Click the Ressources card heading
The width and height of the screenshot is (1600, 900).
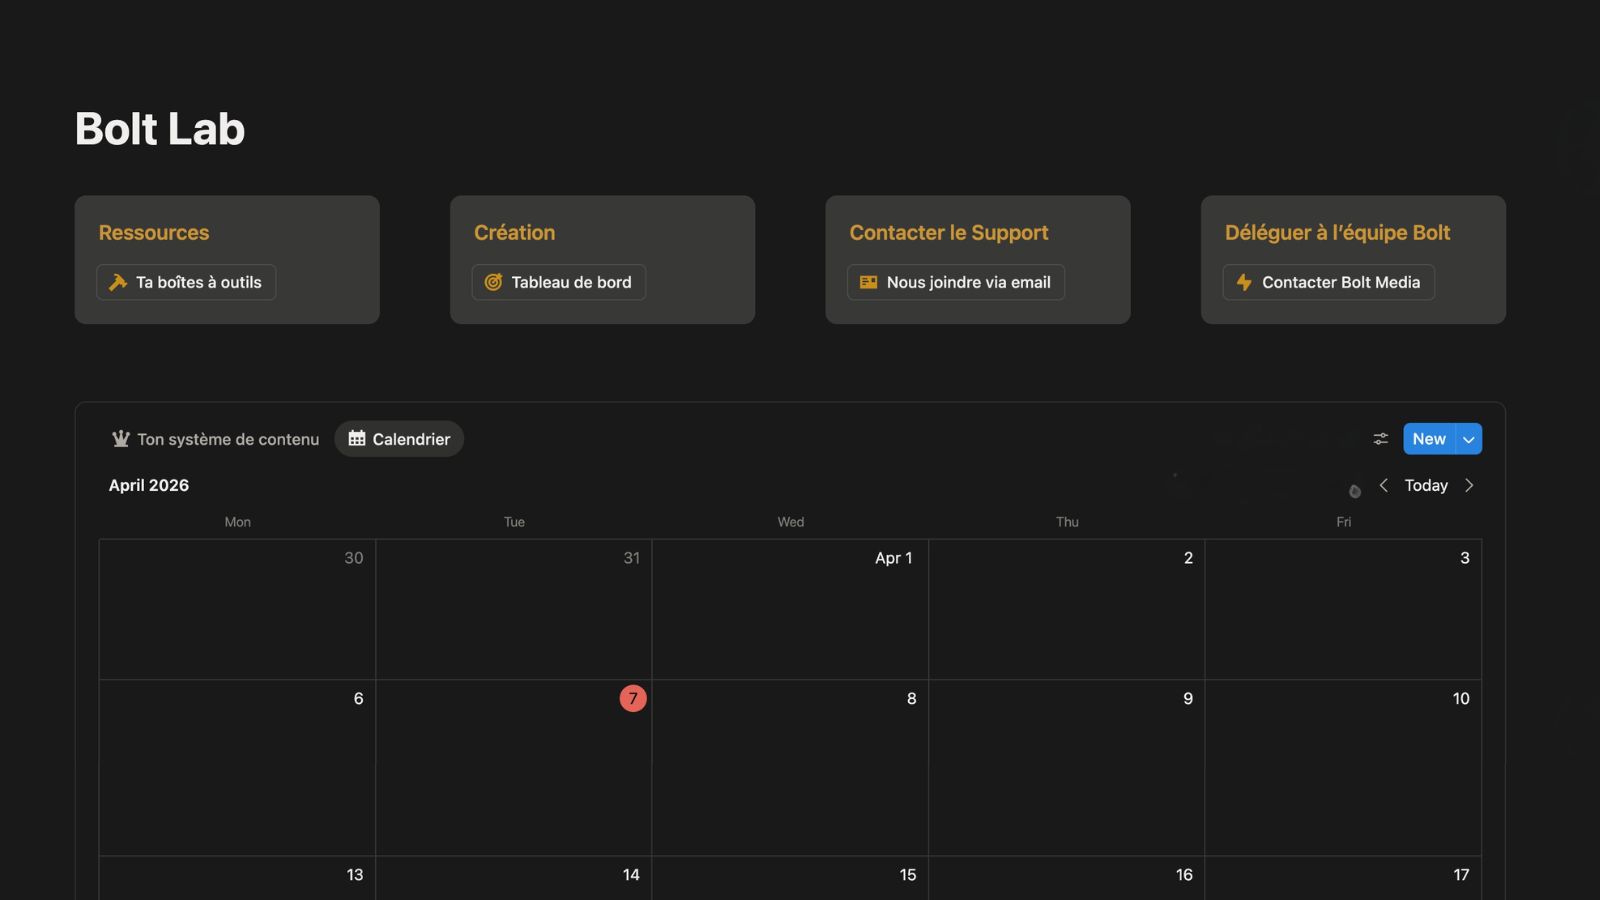coord(154,232)
